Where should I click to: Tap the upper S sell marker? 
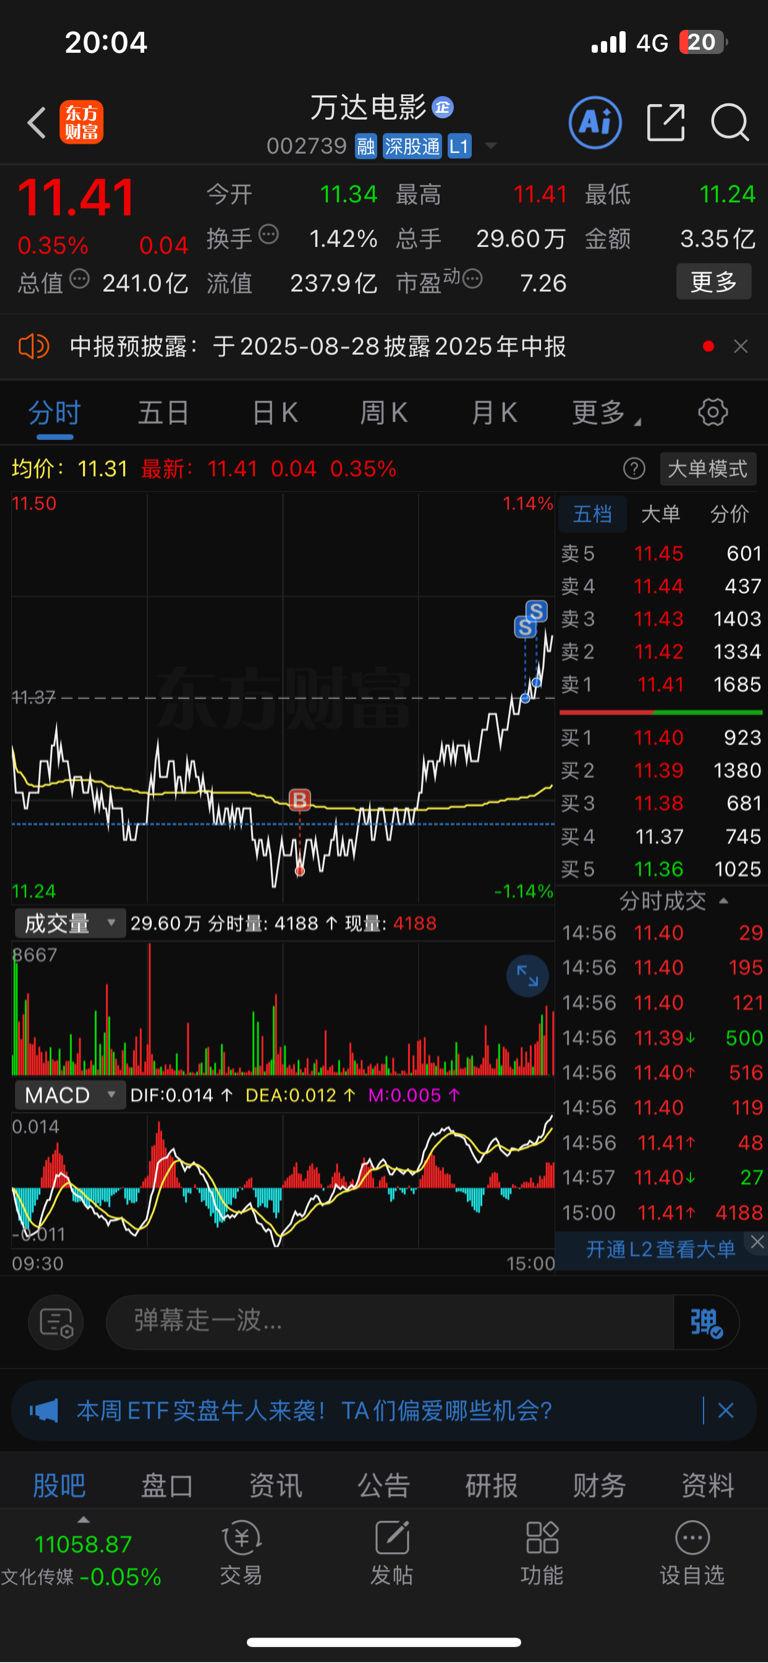click(x=537, y=611)
